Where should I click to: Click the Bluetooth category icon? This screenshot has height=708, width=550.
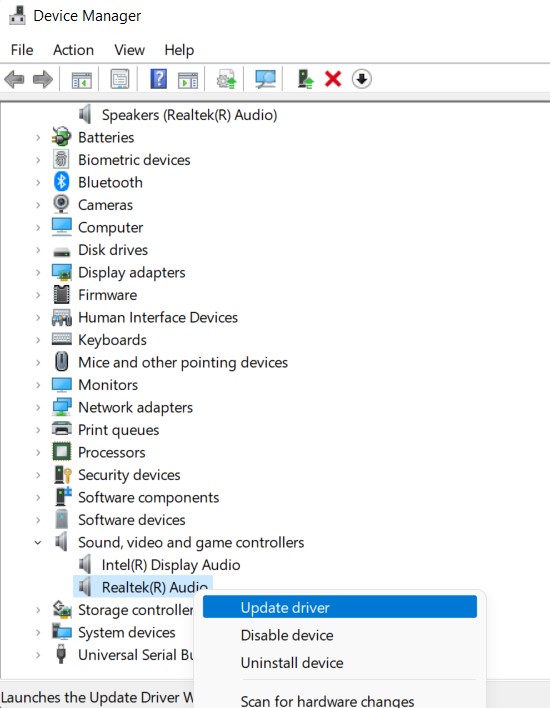[x=61, y=182]
